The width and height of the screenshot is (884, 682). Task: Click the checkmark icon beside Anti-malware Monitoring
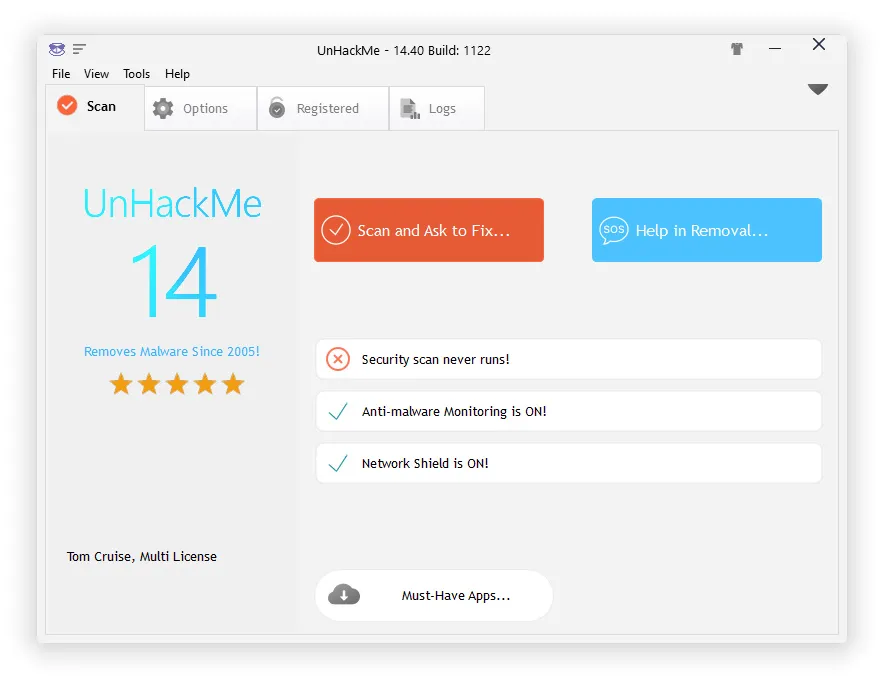(x=338, y=411)
